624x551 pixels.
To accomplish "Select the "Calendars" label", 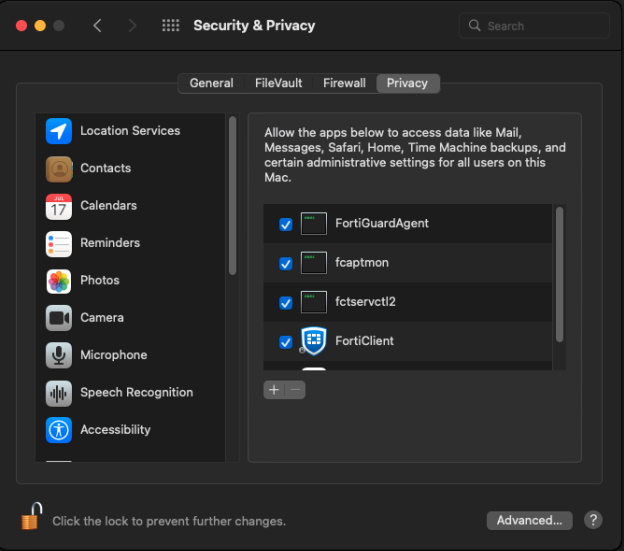I will pyautogui.click(x=109, y=206).
